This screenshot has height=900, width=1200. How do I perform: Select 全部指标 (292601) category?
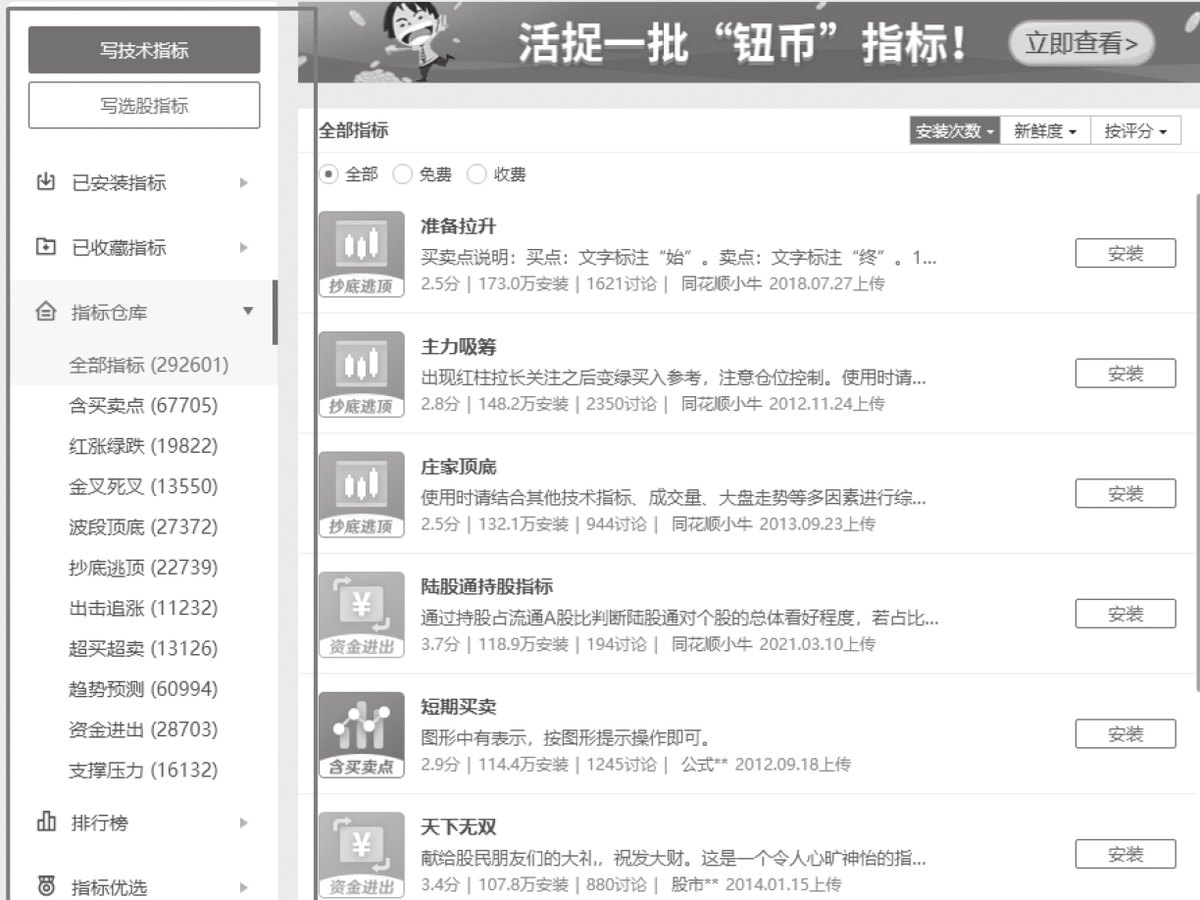click(x=149, y=365)
